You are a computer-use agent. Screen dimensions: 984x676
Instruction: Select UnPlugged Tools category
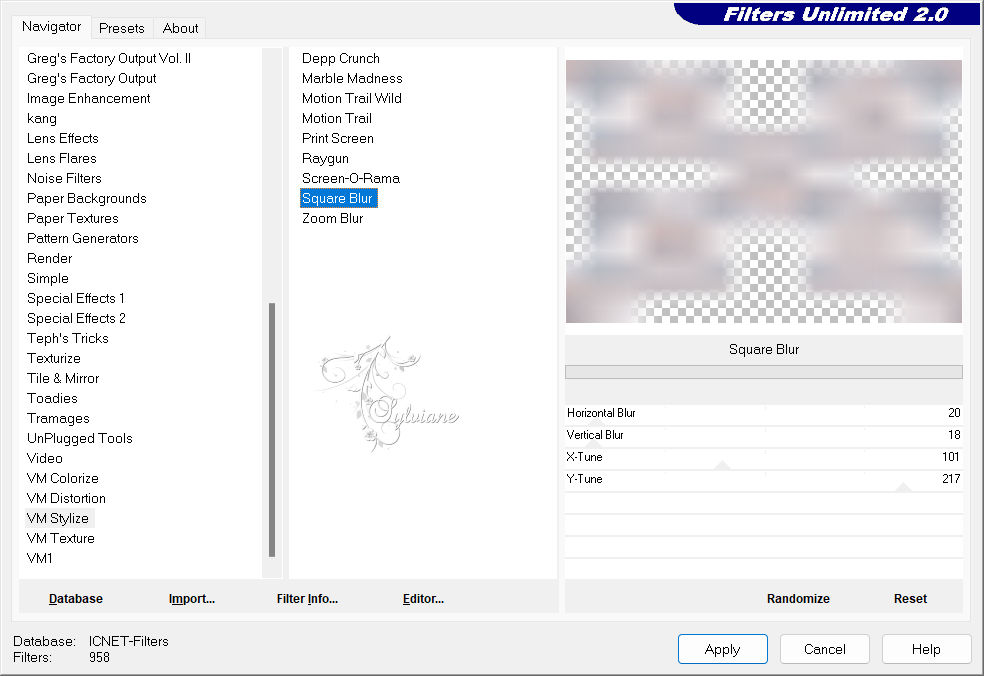pyautogui.click(x=80, y=438)
